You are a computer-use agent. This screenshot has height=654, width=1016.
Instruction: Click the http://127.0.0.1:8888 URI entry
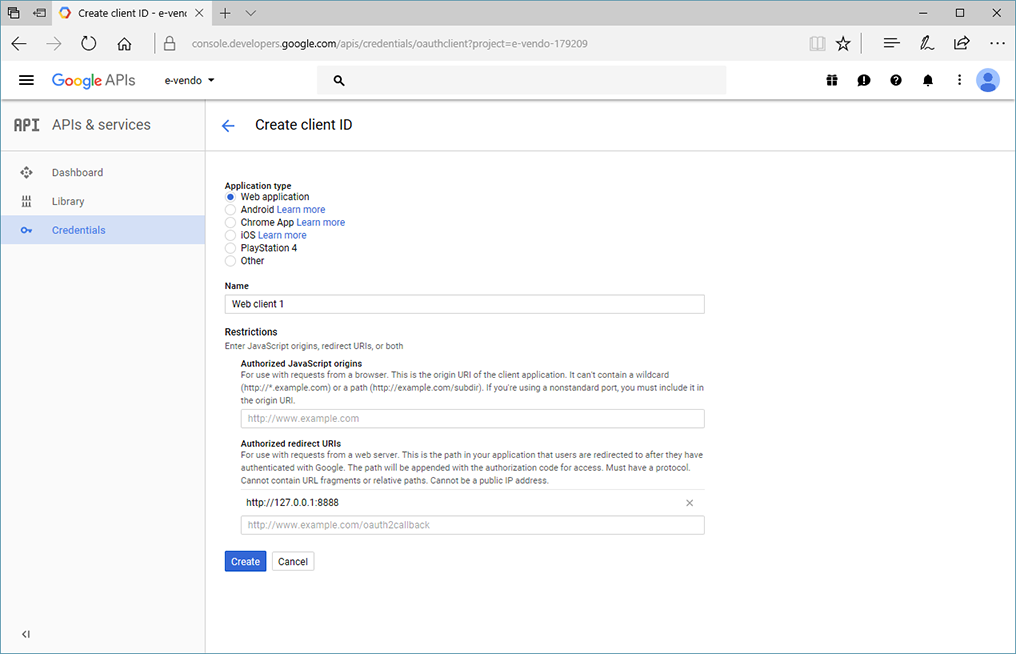[x=292, y=502]
